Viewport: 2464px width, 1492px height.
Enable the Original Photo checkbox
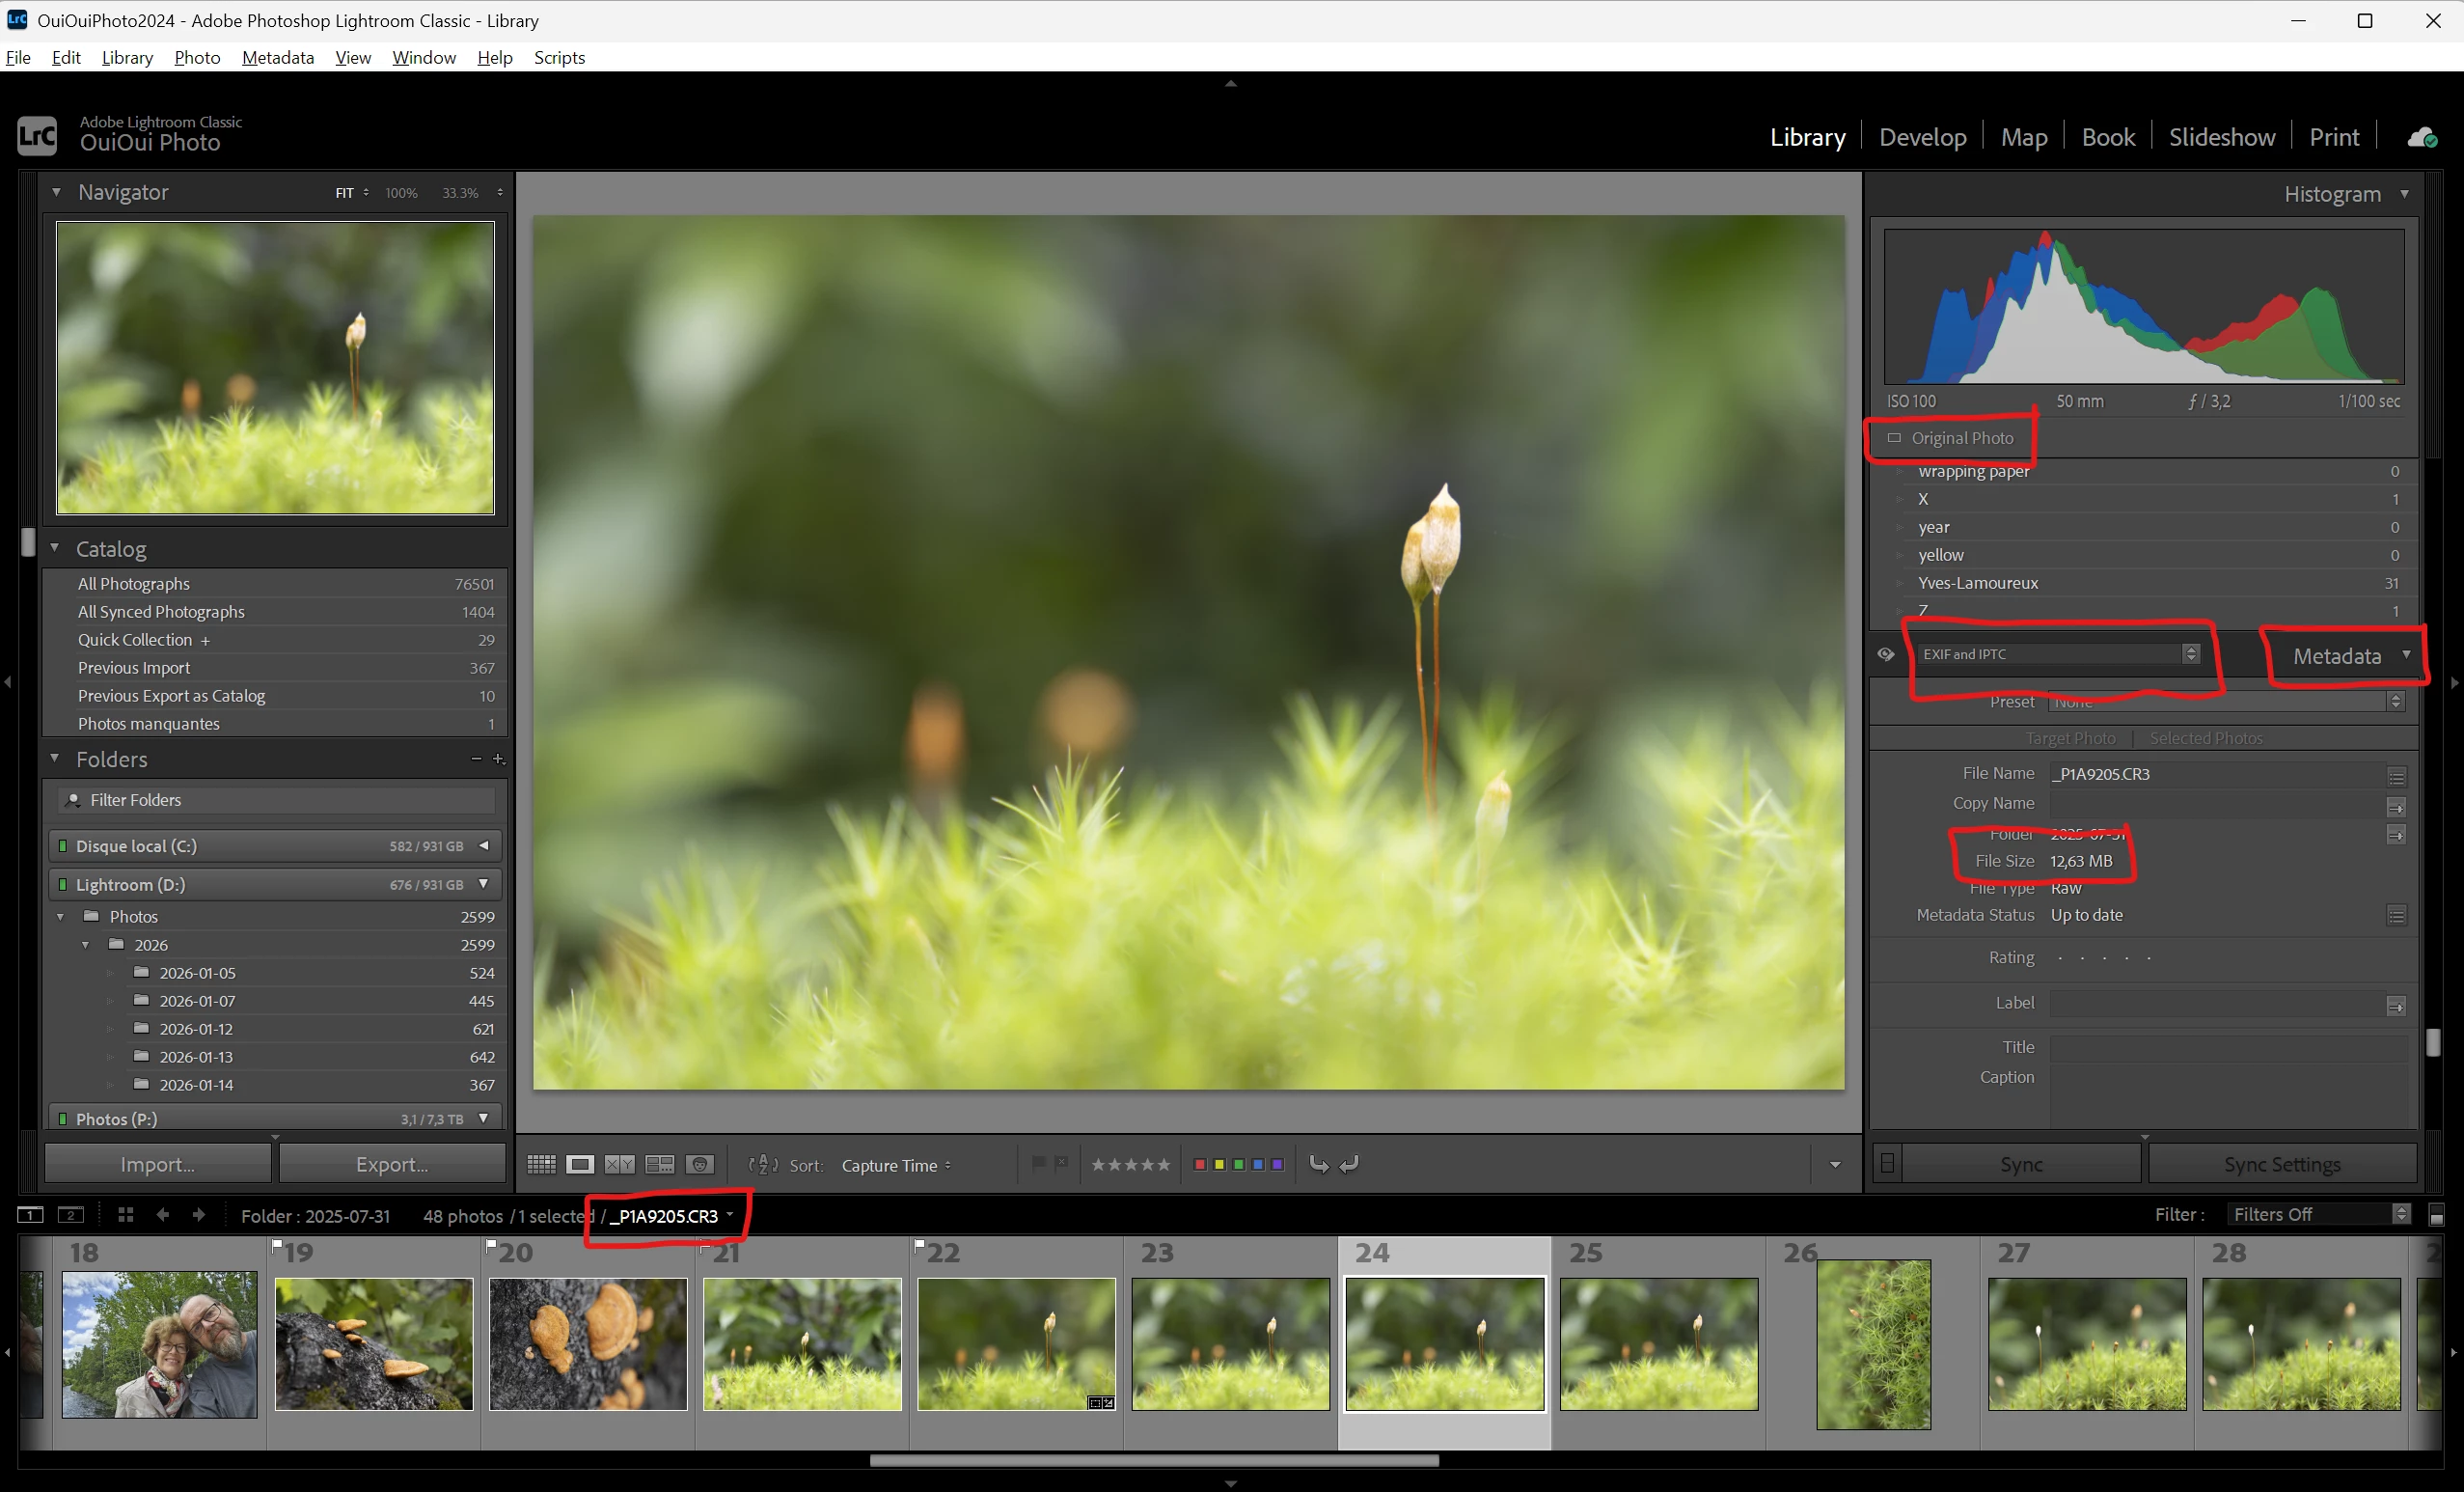[1894, 438]
